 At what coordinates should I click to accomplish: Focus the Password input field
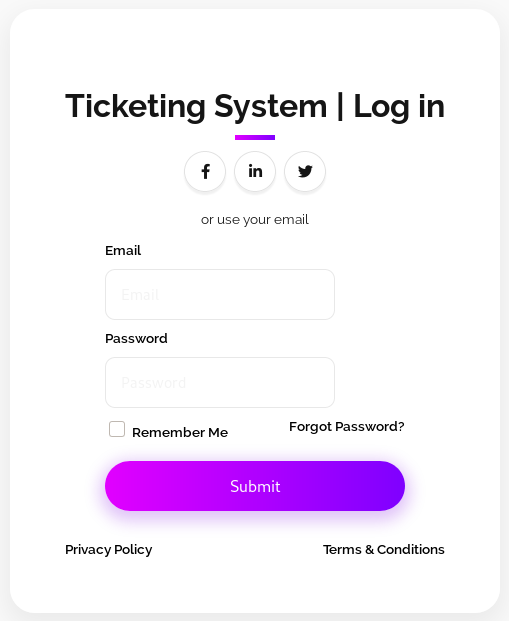pyautogui.click(x=220, y=382)
